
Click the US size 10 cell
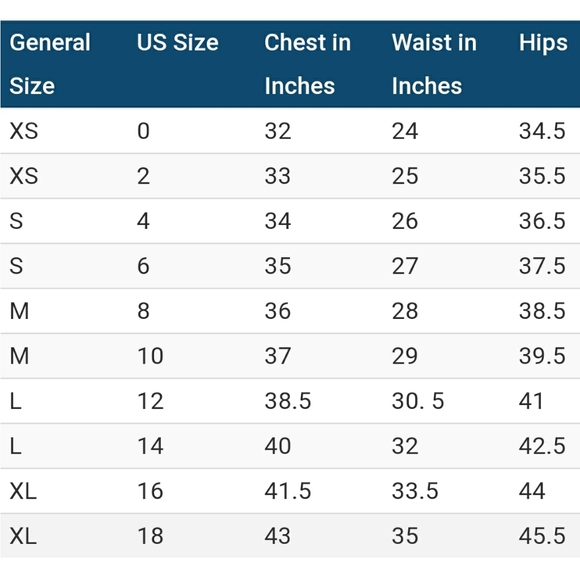click(150, 356)
